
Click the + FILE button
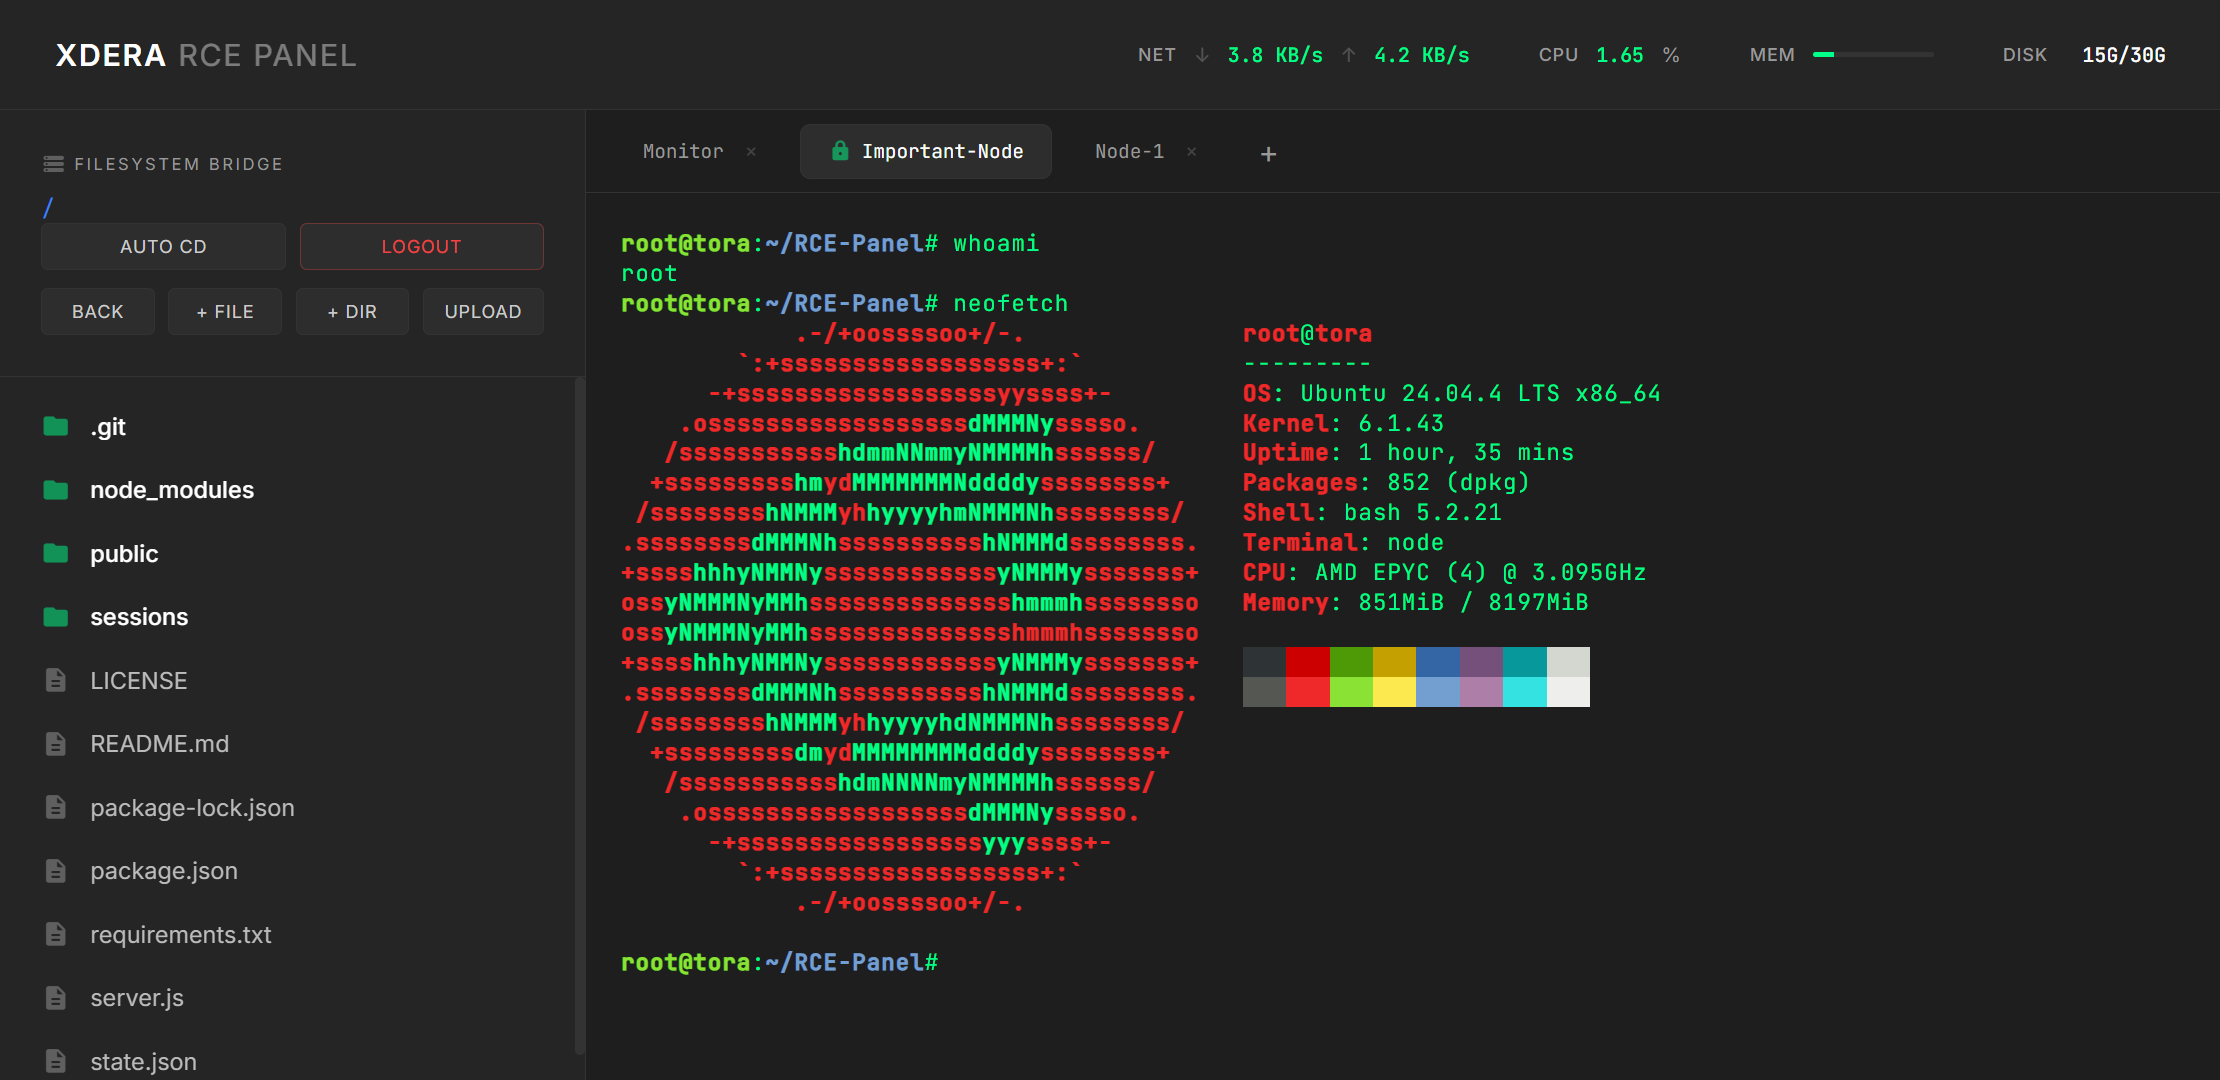(225, 312)
